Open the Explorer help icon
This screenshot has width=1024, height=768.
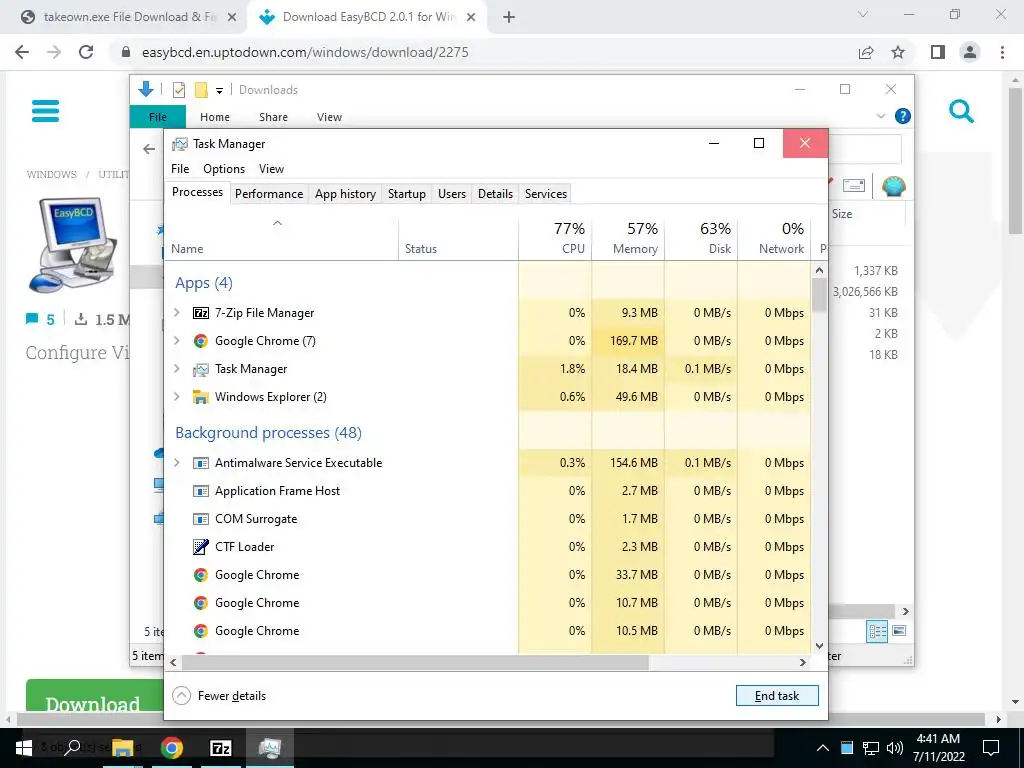pos(903,116)
